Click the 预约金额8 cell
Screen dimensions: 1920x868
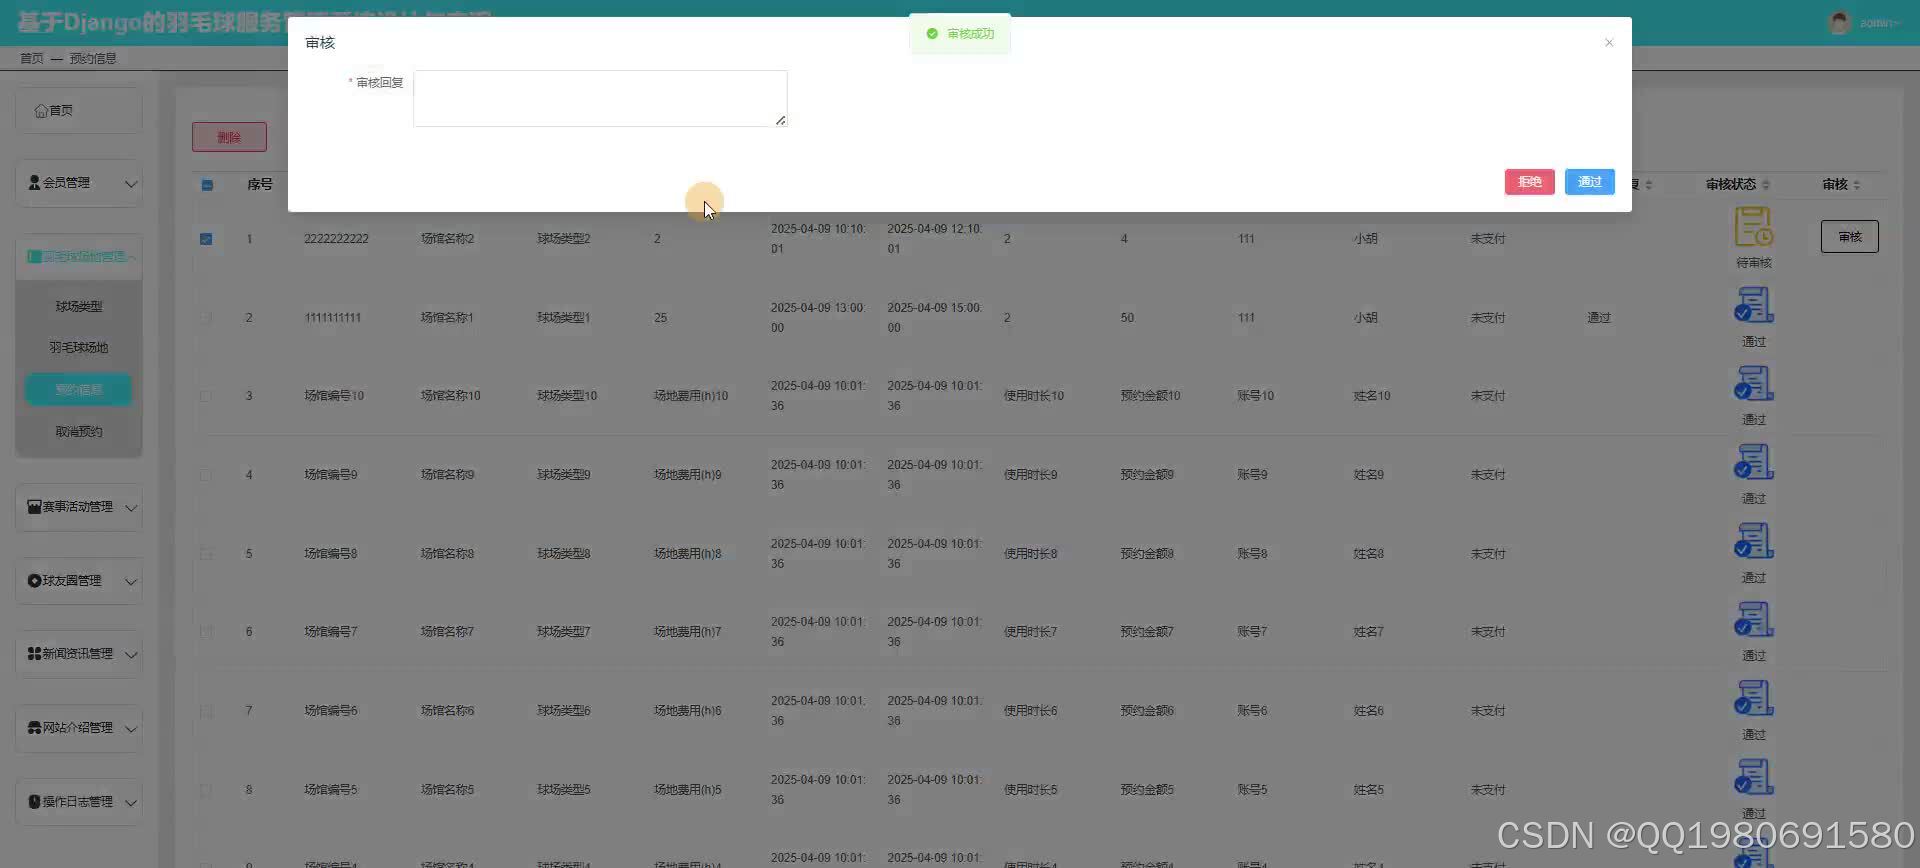click(1147, 554)
